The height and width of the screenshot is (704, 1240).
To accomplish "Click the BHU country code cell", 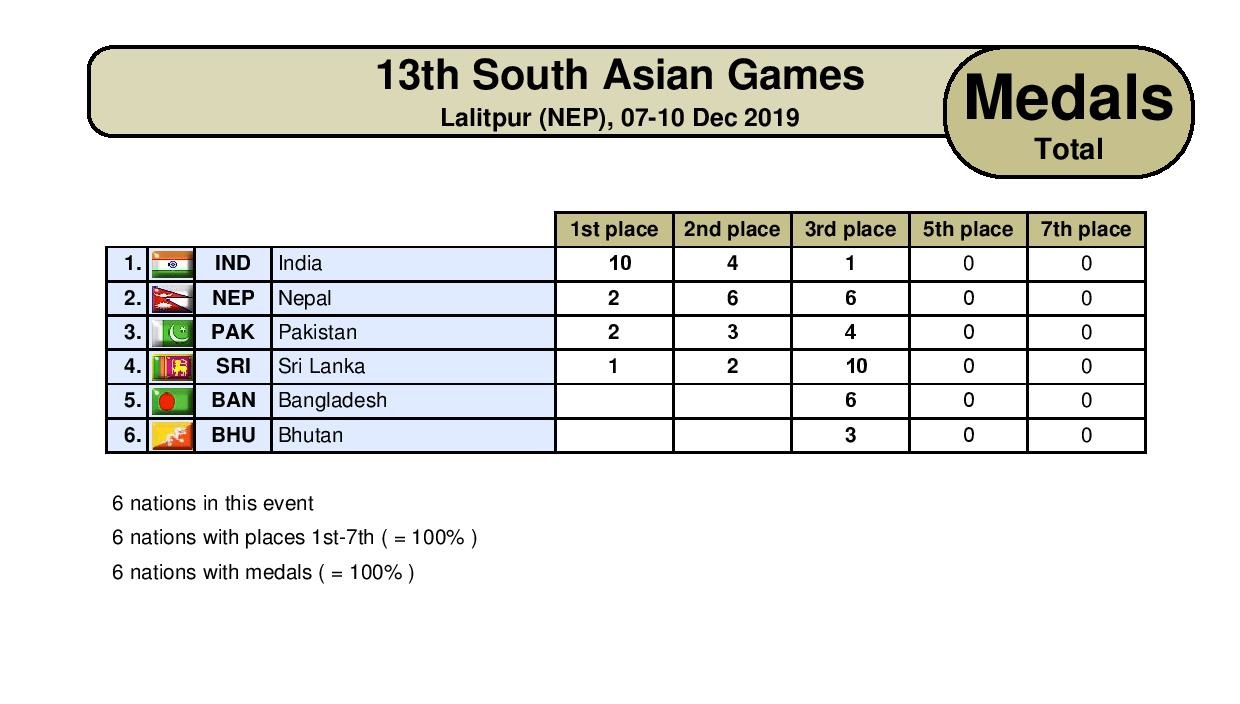I will [233, 435].
